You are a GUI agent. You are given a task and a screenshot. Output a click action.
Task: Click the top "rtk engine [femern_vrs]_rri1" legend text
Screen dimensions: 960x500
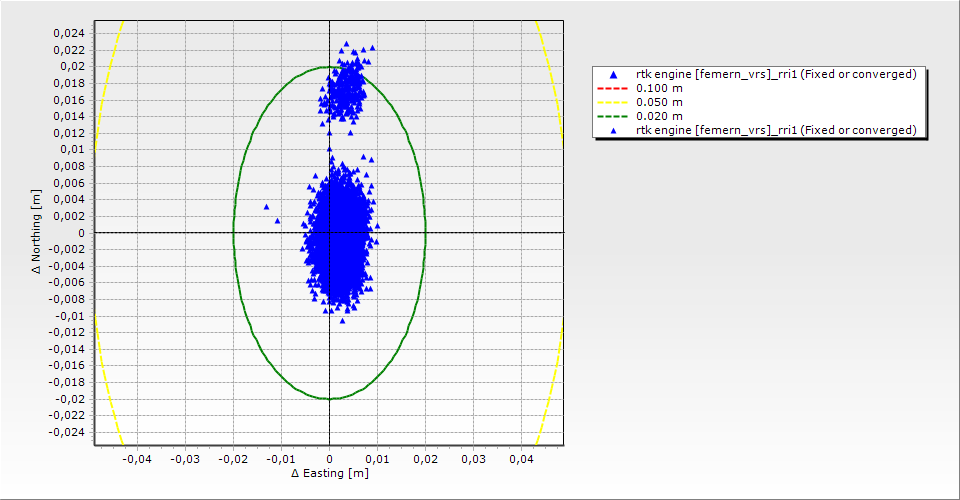pyautogui.click(x=776, y=74)
